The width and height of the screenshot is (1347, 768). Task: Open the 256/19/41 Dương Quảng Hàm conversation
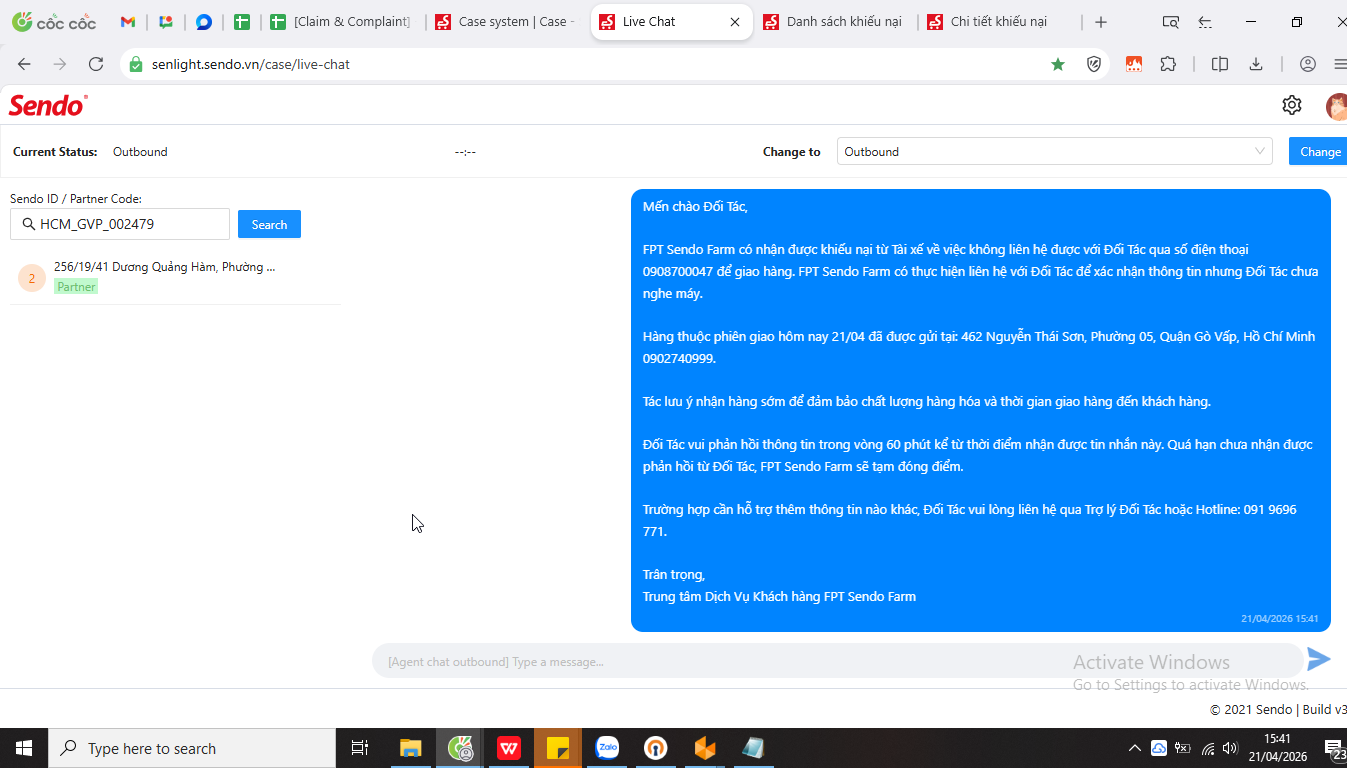click(x=175, y=277)
